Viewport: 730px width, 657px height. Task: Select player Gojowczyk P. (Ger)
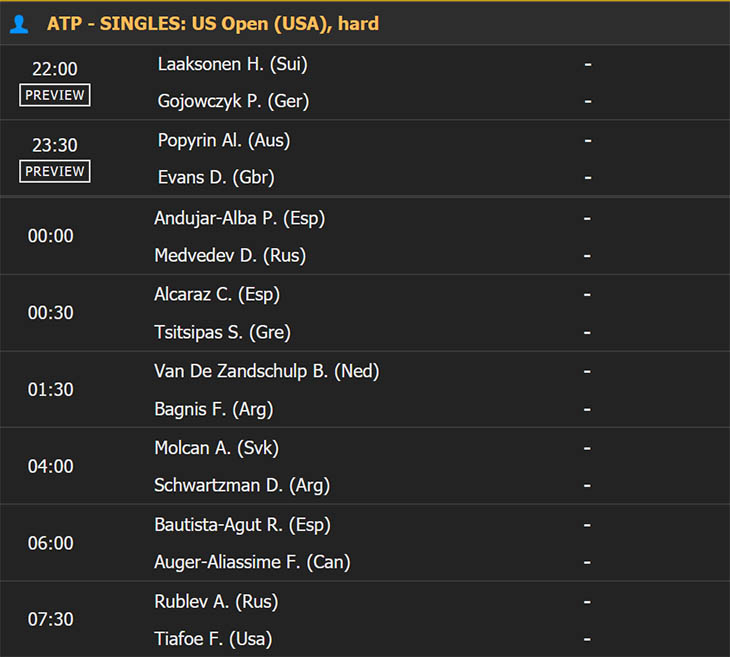tap(233, 101)
